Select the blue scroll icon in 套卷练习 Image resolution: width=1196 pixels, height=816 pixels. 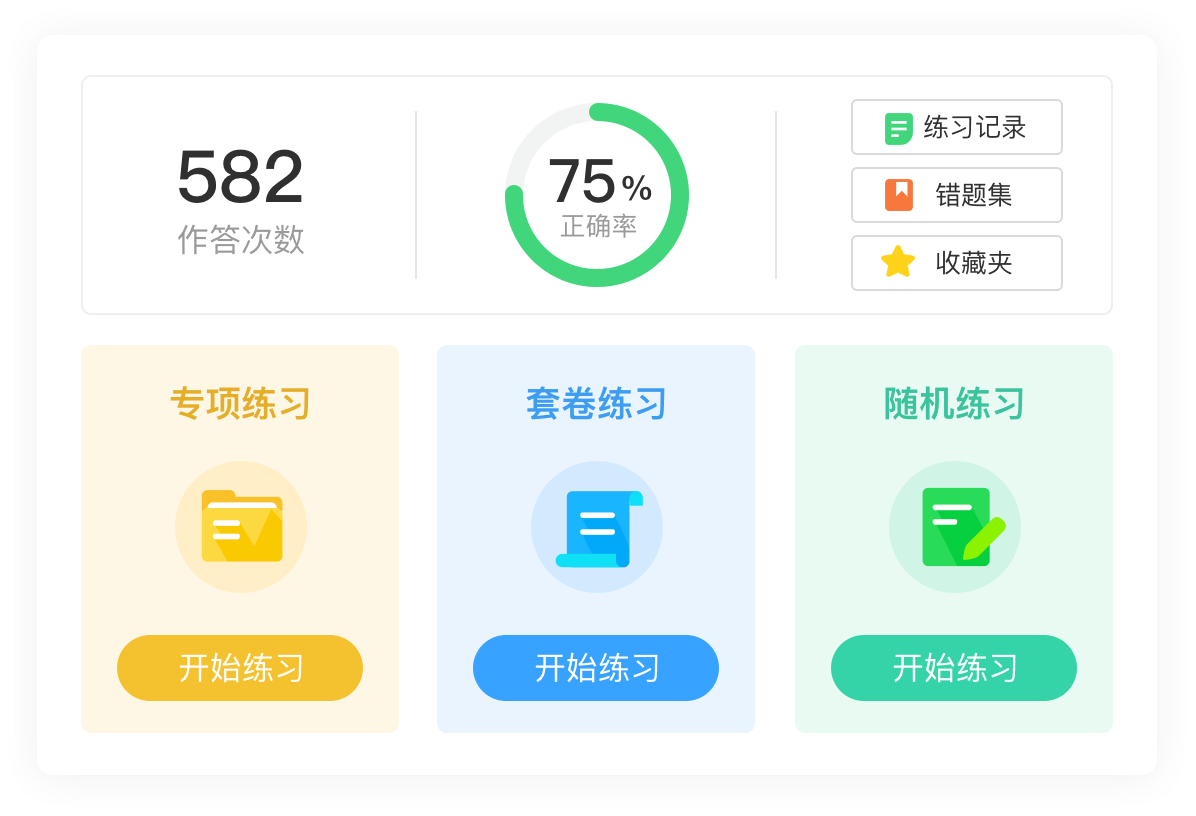pos(597,528)
